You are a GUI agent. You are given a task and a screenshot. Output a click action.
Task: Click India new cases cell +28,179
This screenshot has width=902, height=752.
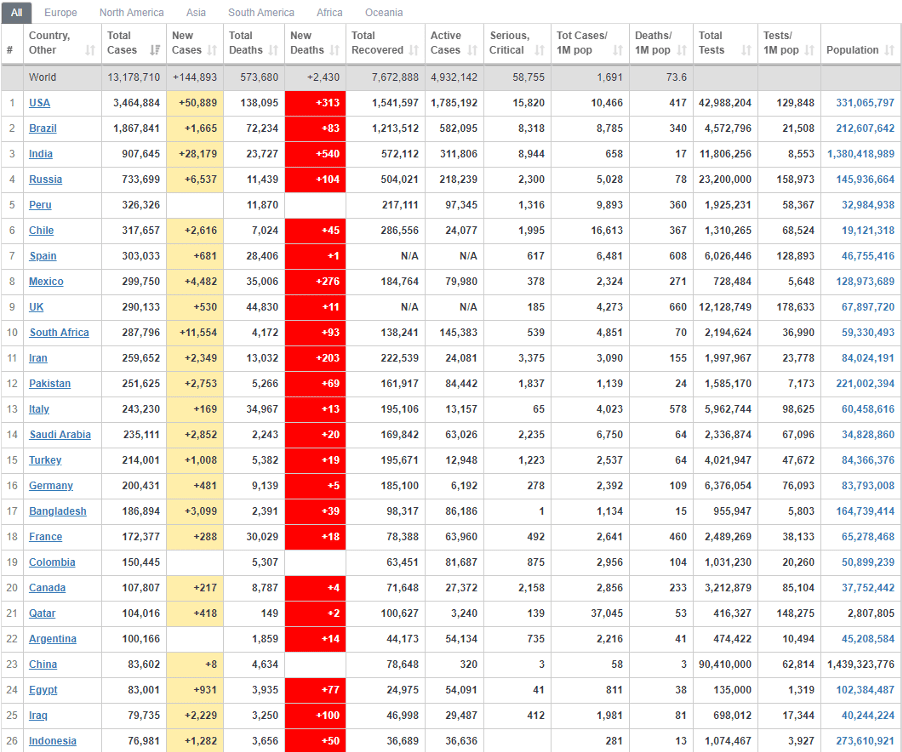coord(195,154)
